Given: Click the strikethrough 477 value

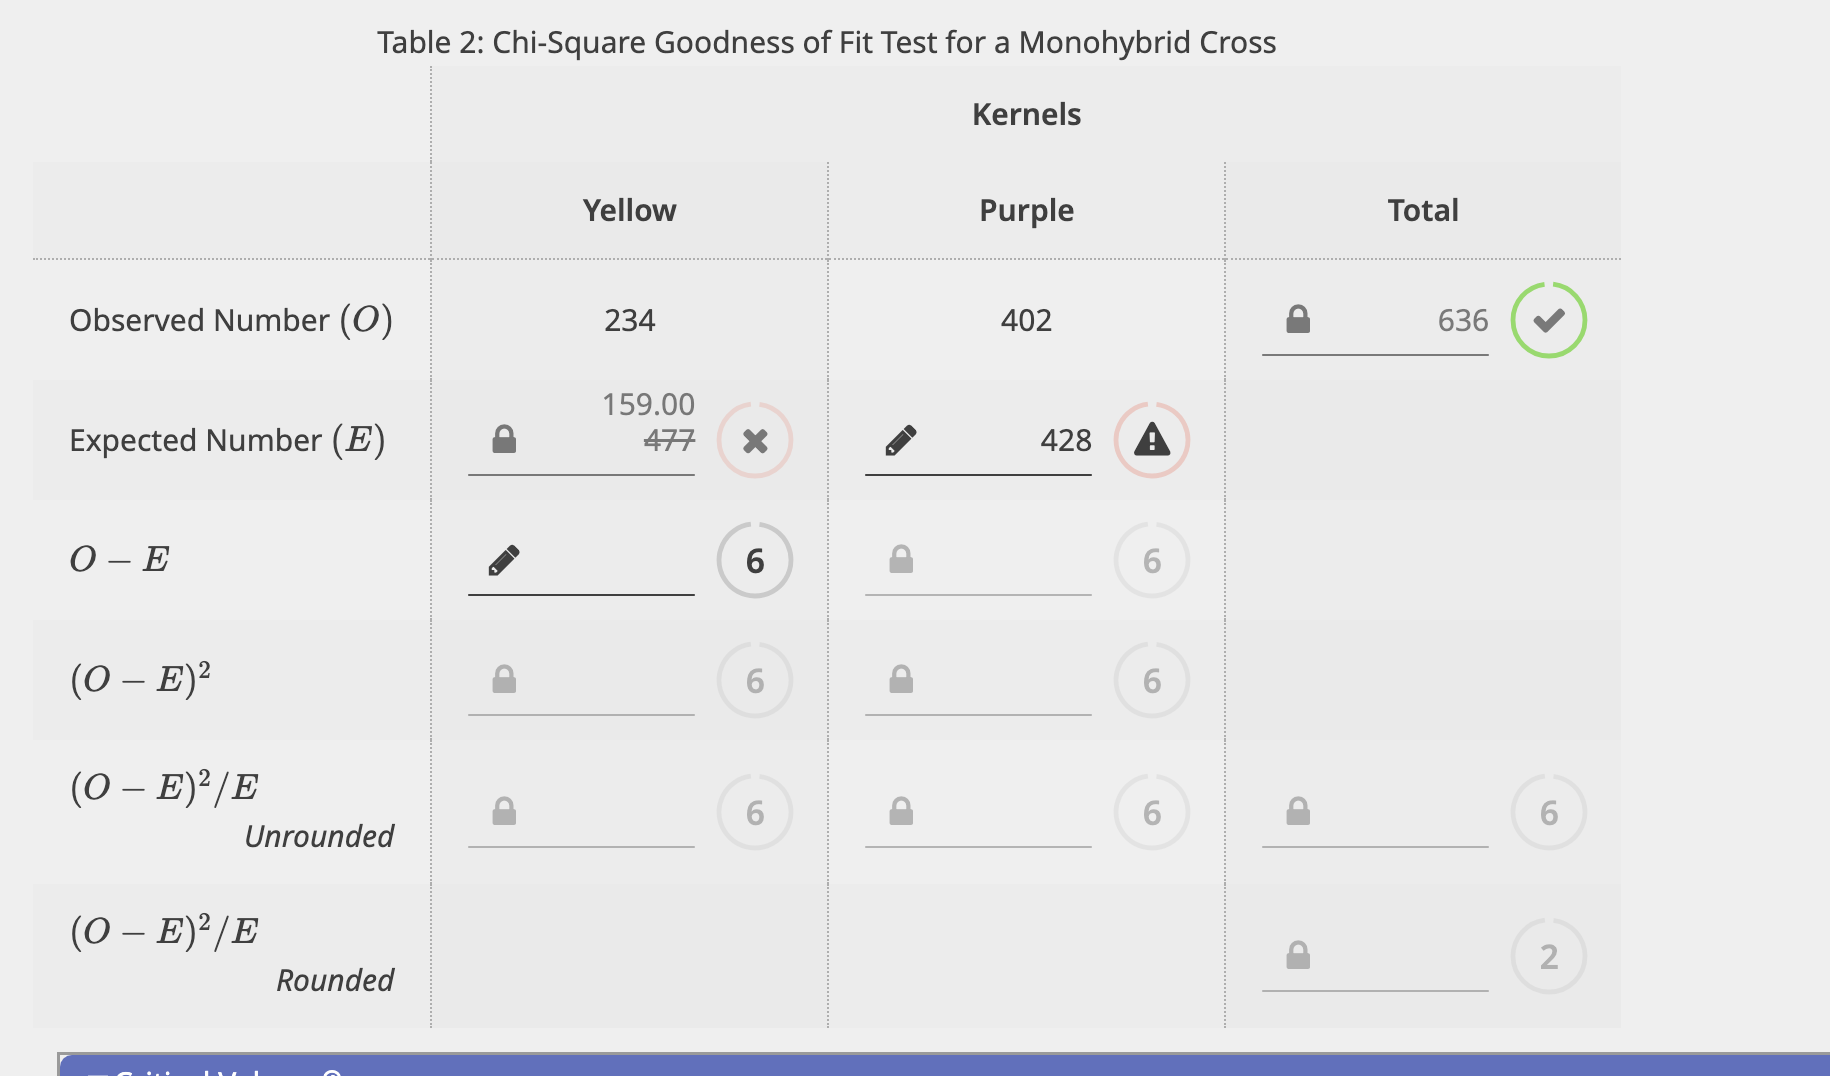Looking at the screenshot, I should [x=668, y=440].
